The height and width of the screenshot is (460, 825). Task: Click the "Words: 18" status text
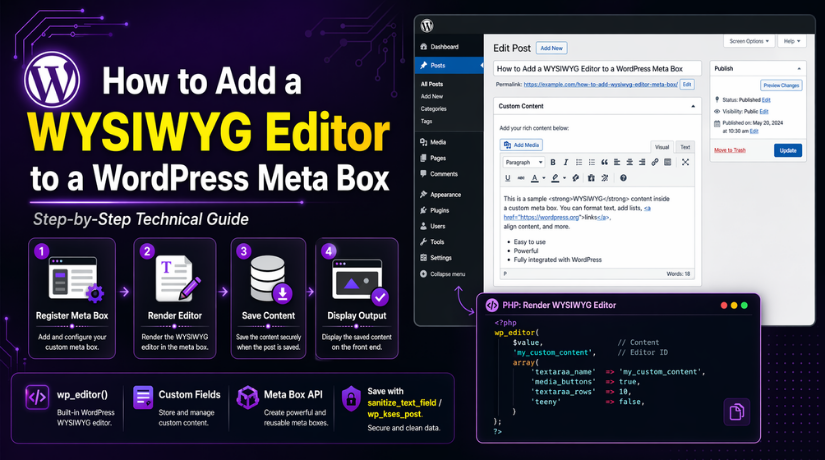pos(678,274)
